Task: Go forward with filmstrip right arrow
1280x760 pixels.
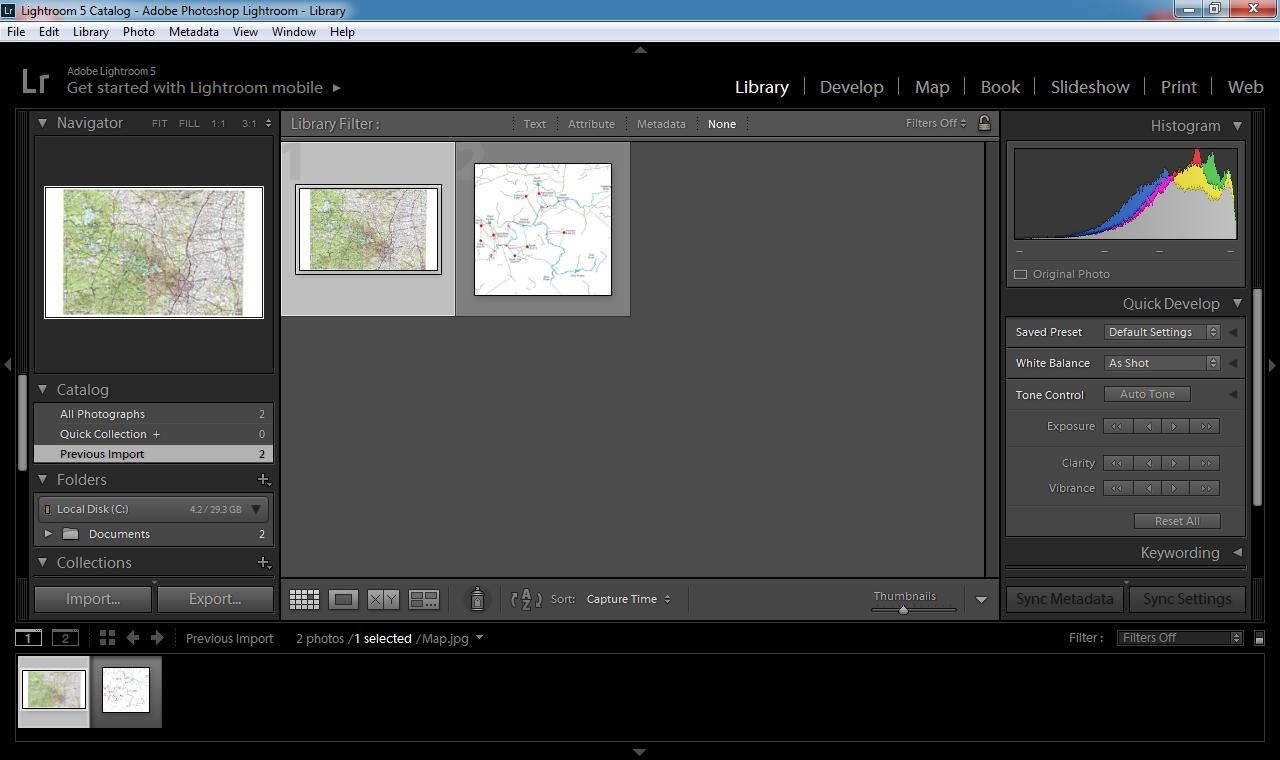Action: click(157, 637)
